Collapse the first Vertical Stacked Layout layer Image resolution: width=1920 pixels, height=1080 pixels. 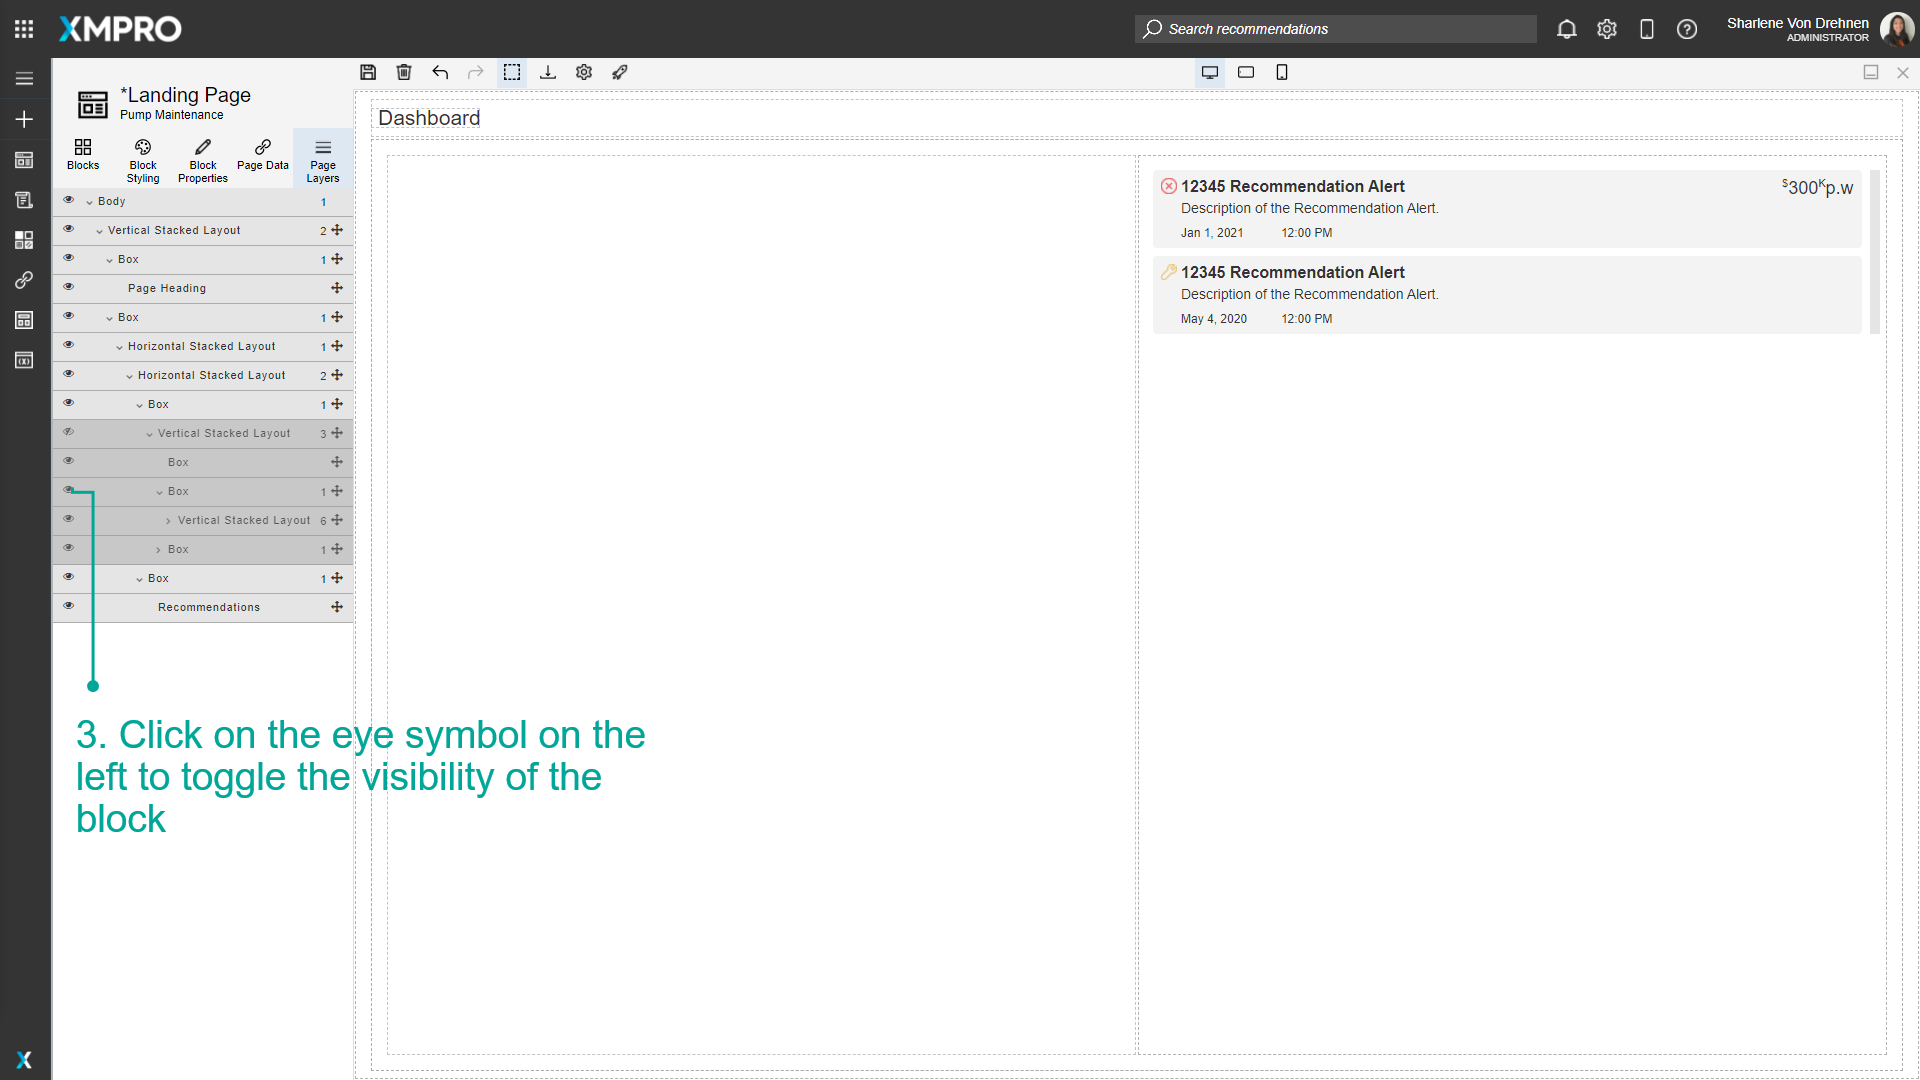coord(99,230)
